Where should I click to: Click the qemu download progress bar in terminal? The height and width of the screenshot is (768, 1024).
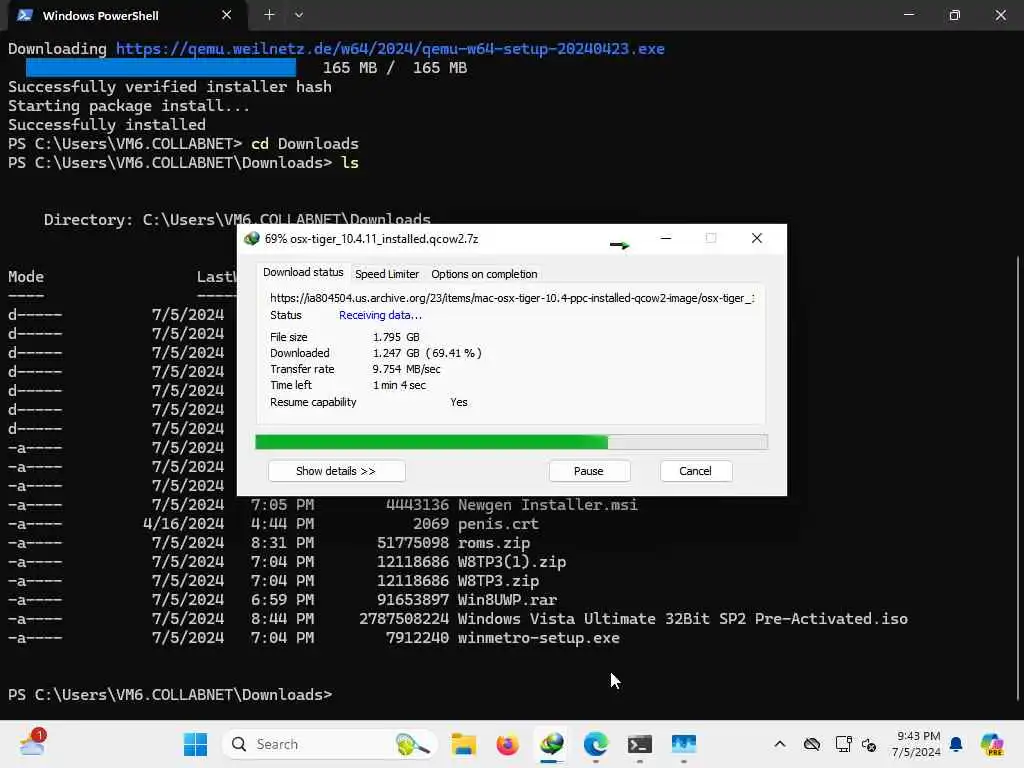(161, 67)
